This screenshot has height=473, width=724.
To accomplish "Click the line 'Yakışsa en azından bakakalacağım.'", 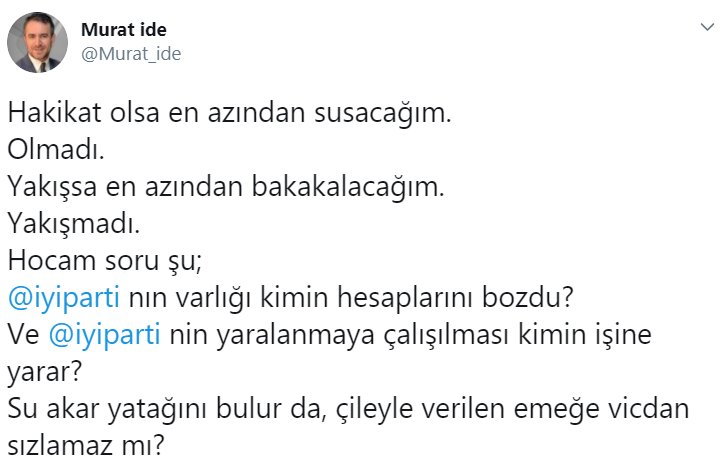I will coord(226,187).
